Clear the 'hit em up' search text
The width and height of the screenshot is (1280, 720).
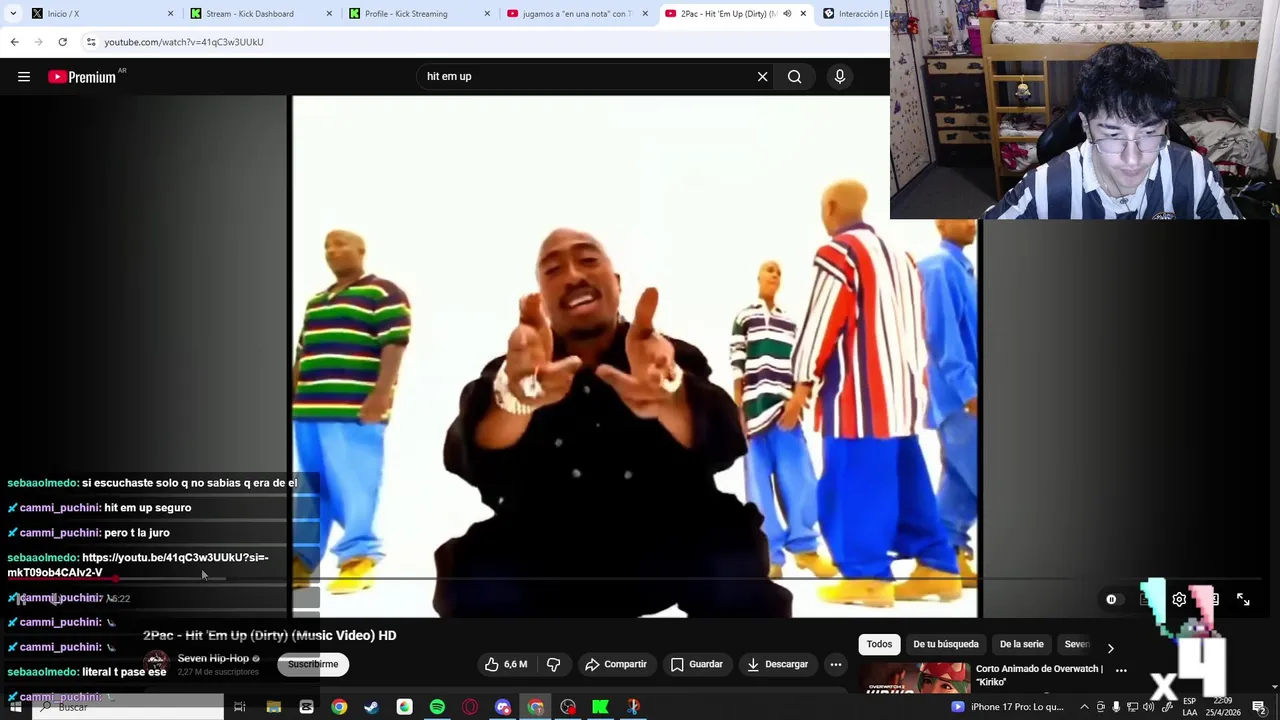(x=762, y=77)
